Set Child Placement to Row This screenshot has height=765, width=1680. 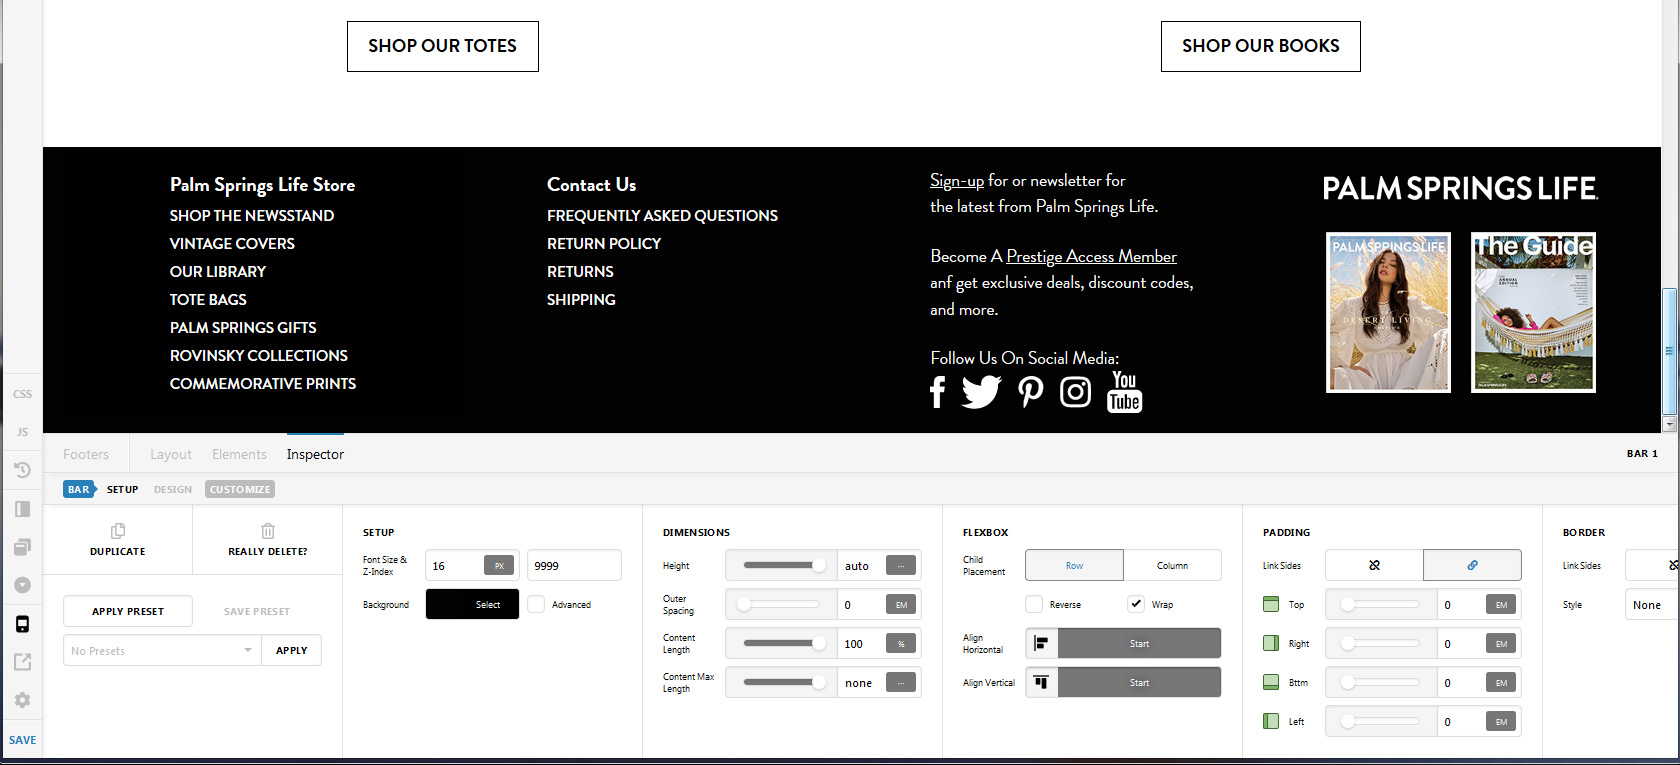click(1074, 565)
